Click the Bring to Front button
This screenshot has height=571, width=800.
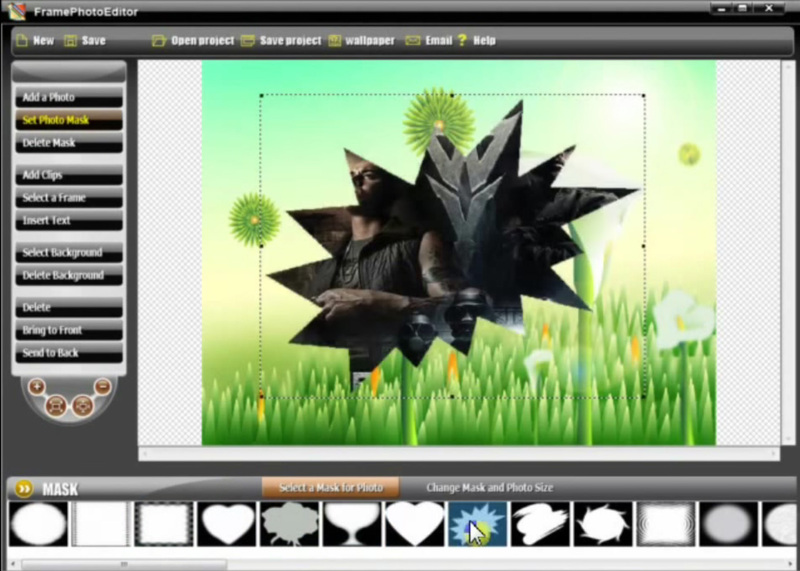[x=68, y=330]
